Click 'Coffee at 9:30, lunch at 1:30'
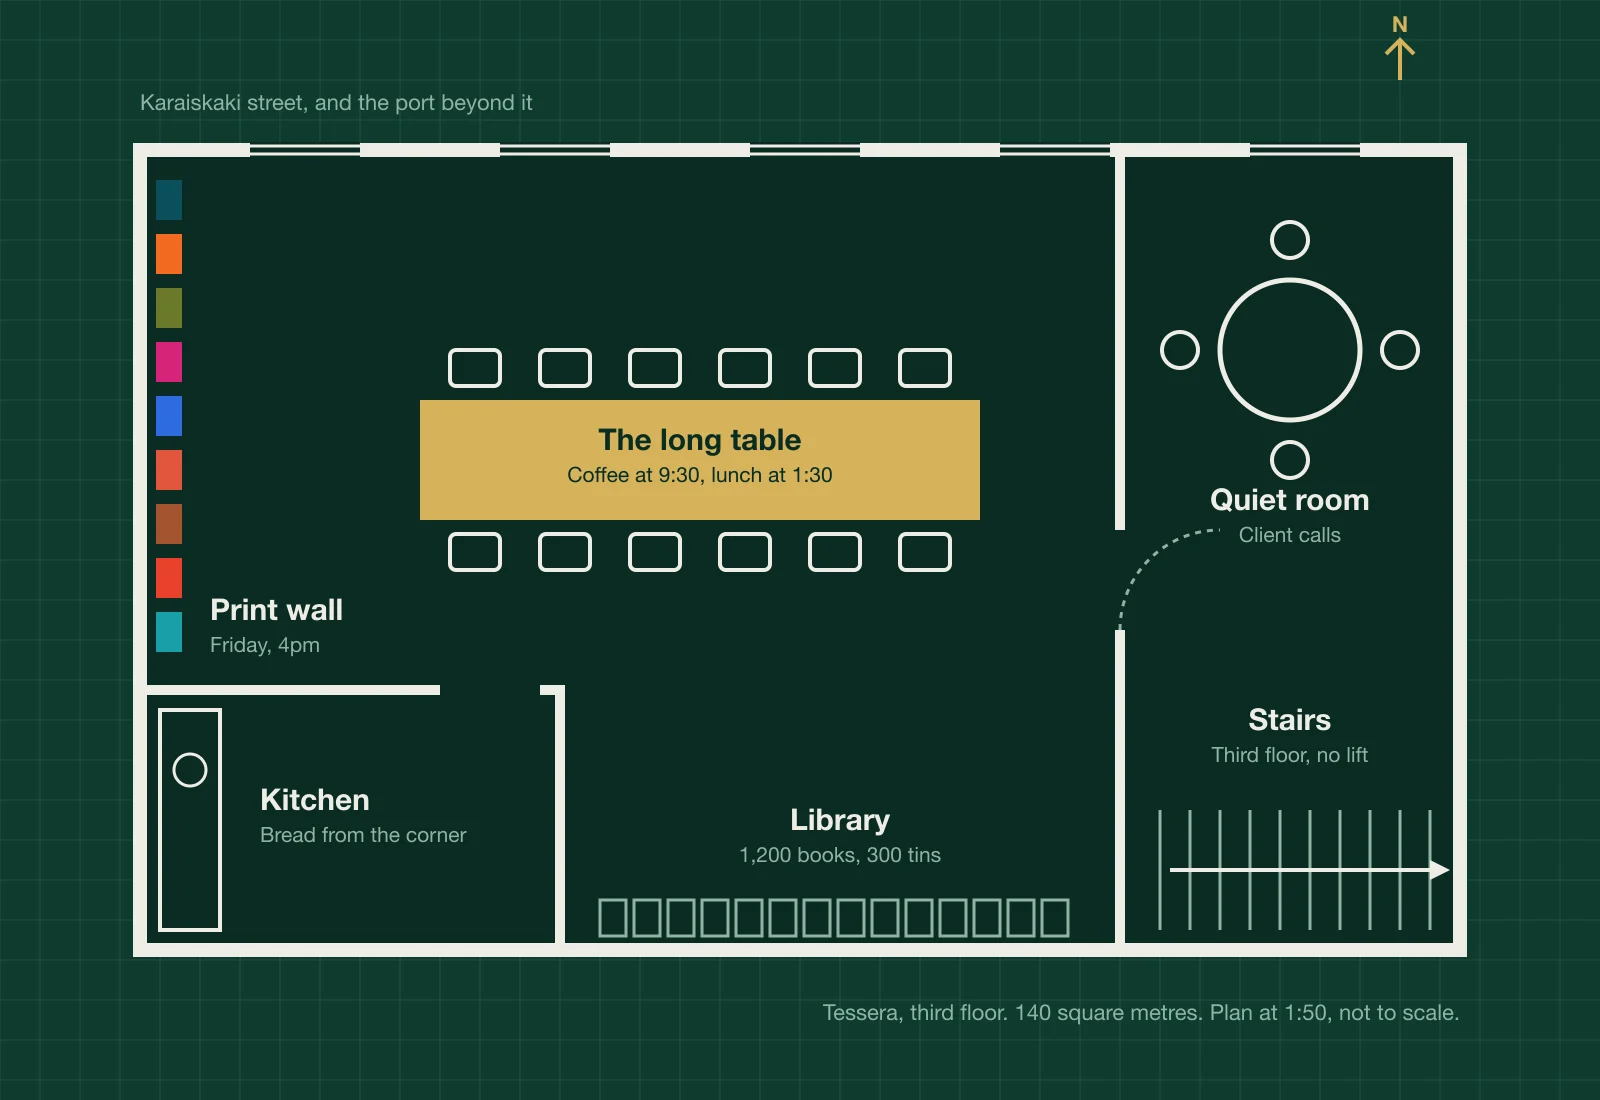Viewport: 1600px width, 1100px height. pos(700,475)
